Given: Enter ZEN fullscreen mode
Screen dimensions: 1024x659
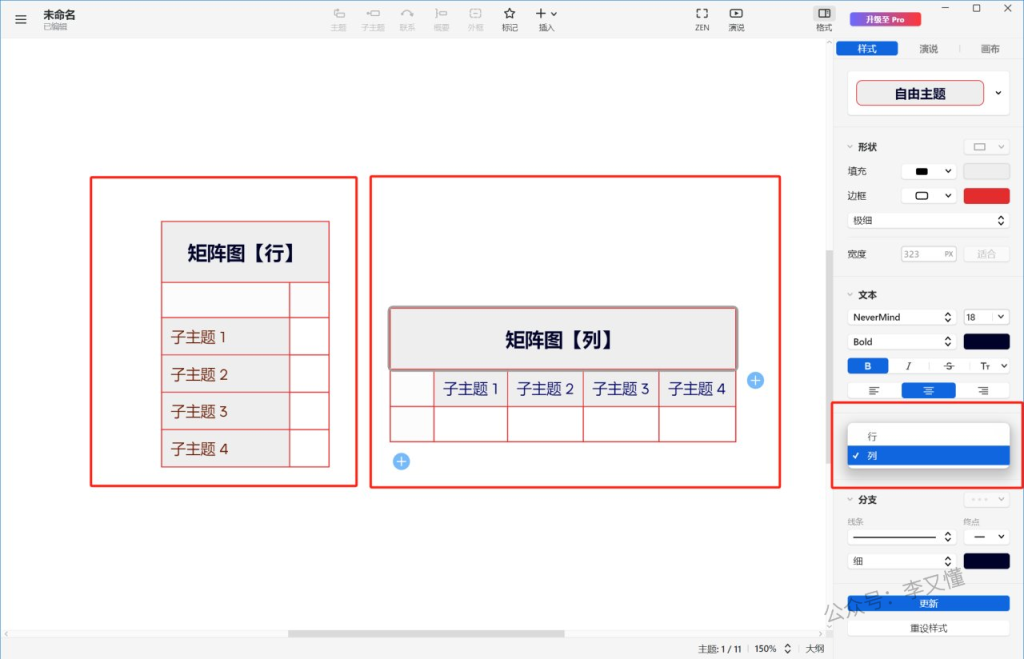Looking at the screenshot, I should click(702, 14).
